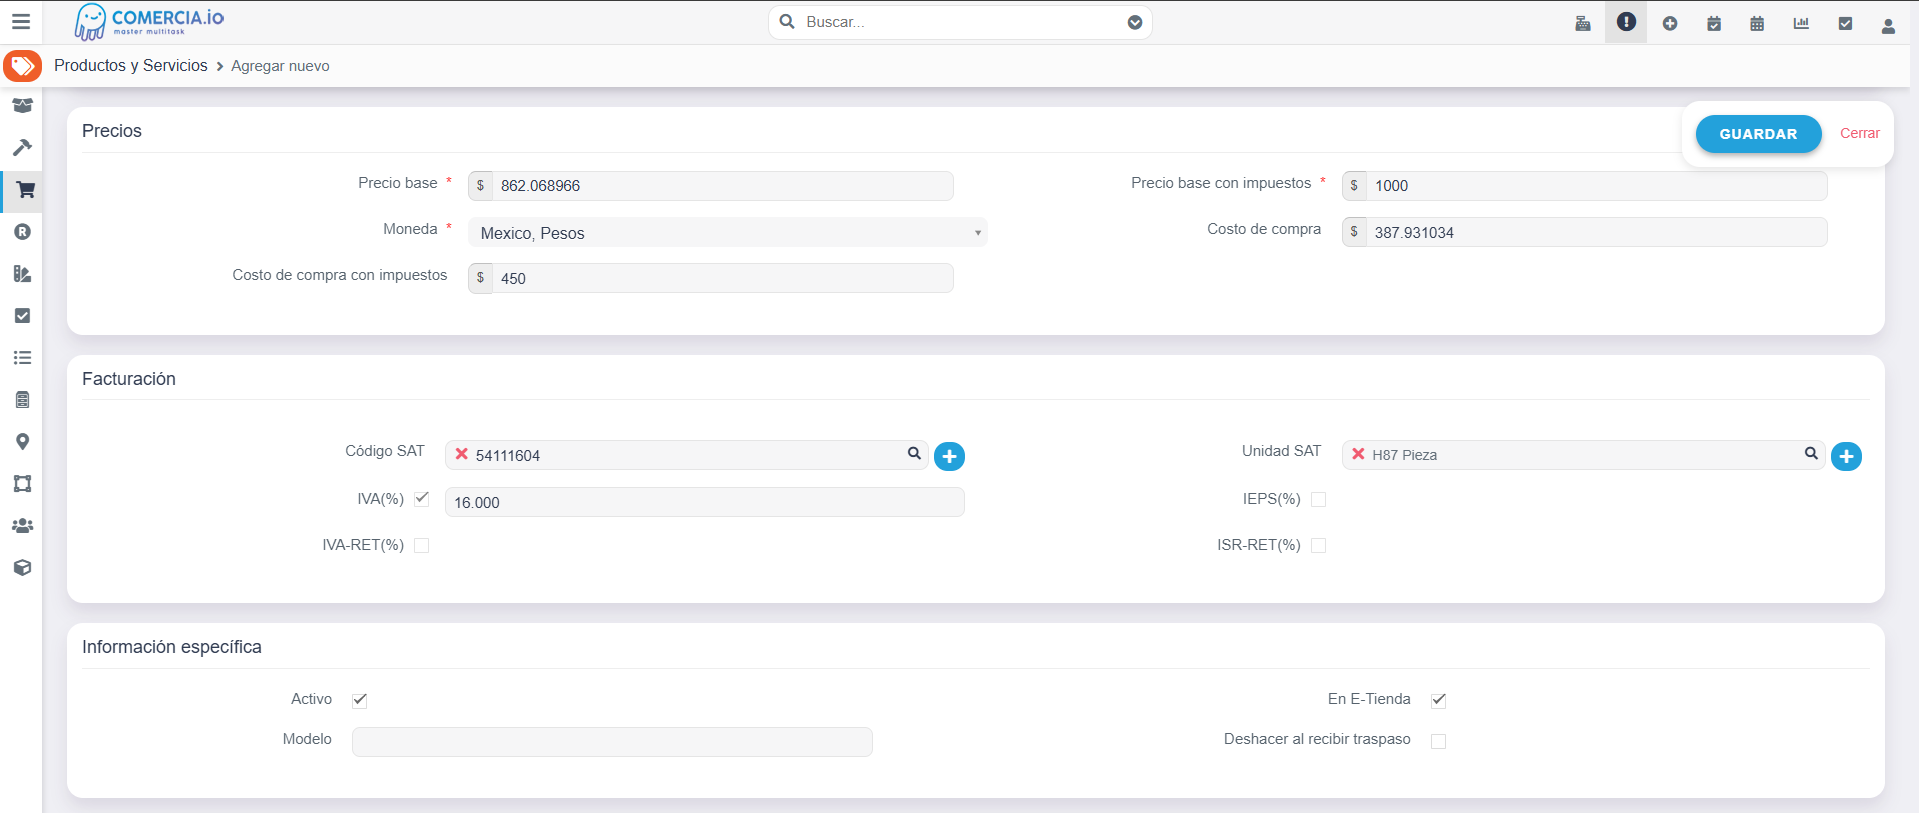Click Costo de compra con impuestos input
1919x813 pixels.
tap(722, 278)
